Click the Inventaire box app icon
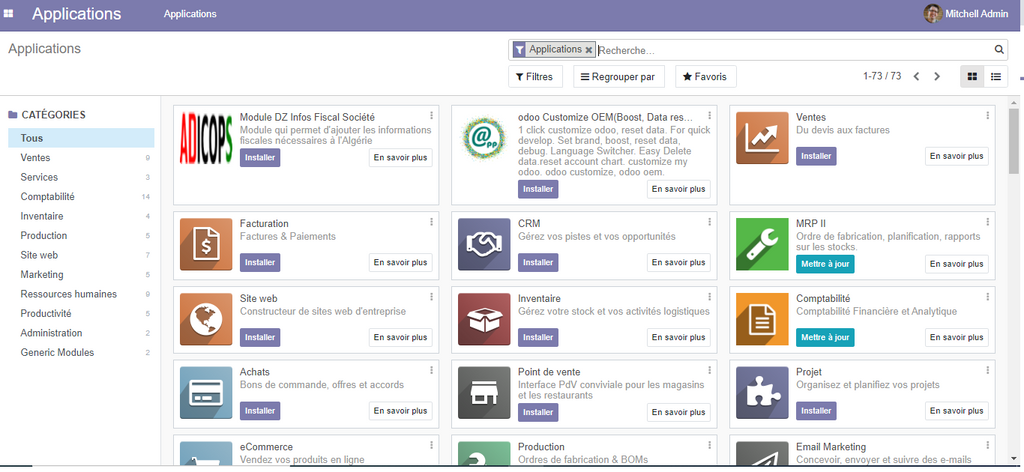 click(x=484, y=320)
